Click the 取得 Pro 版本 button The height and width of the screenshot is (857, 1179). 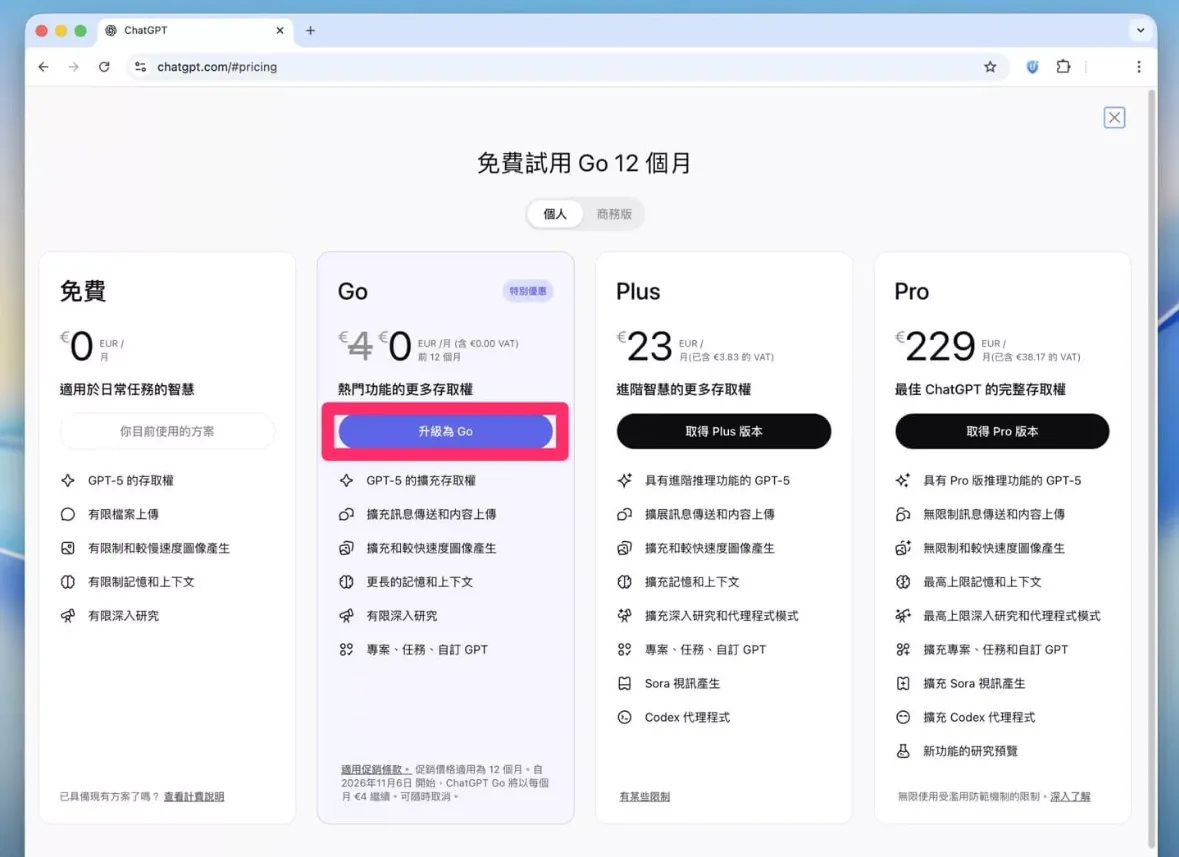coord(1002,431)
